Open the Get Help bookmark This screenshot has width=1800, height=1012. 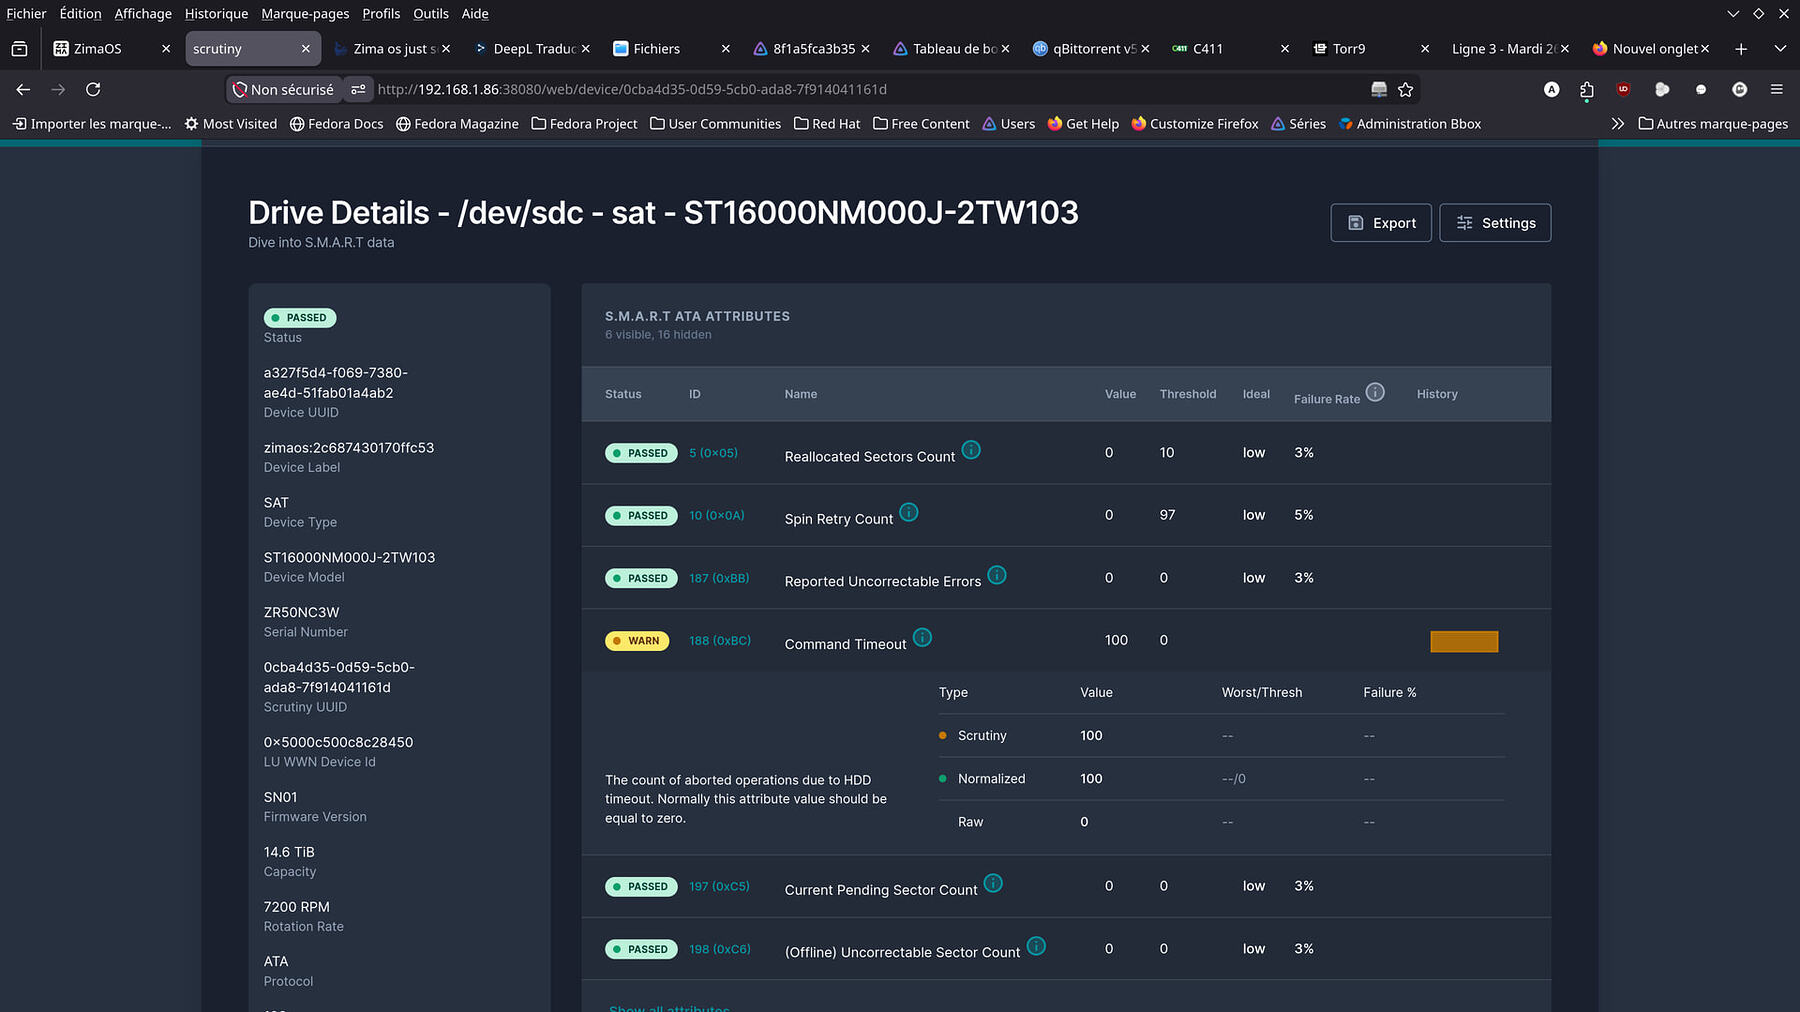(1083, 124)
